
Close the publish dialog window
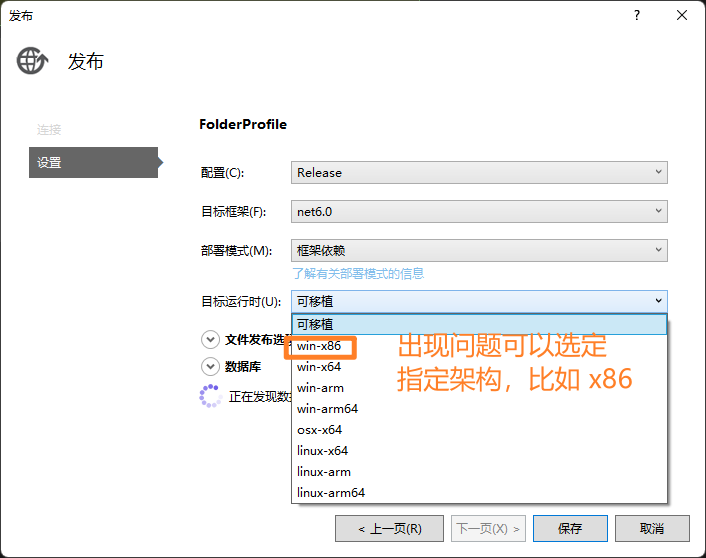pos(682,15)
